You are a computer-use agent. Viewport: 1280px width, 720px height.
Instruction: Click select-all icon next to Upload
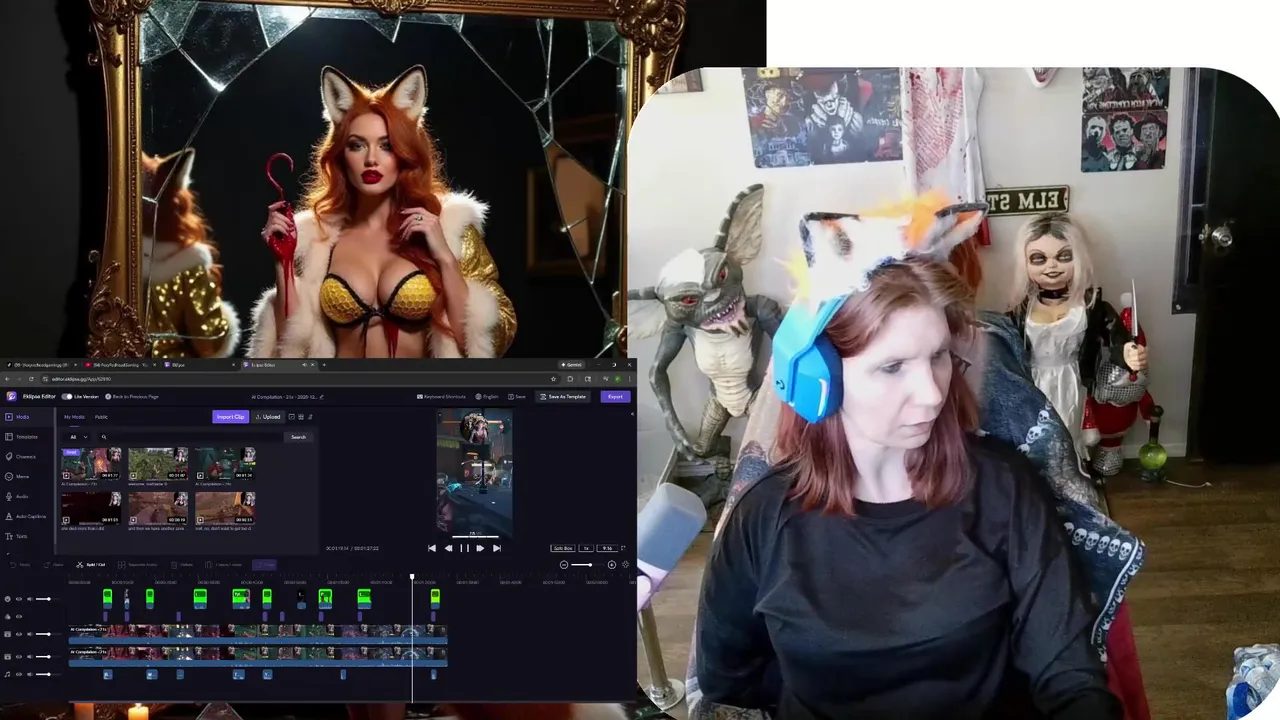[x=291, y=417]
